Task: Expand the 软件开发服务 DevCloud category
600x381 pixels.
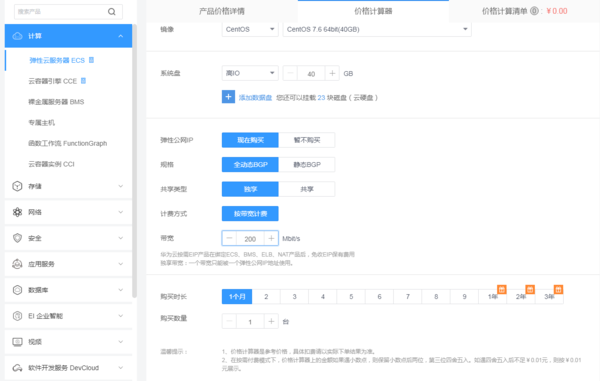Action: pyautogui.click(x=121, y=368)
